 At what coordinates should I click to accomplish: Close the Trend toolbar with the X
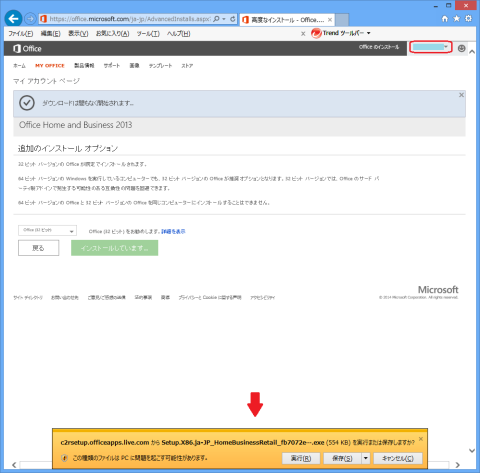[x=303, y=33]
